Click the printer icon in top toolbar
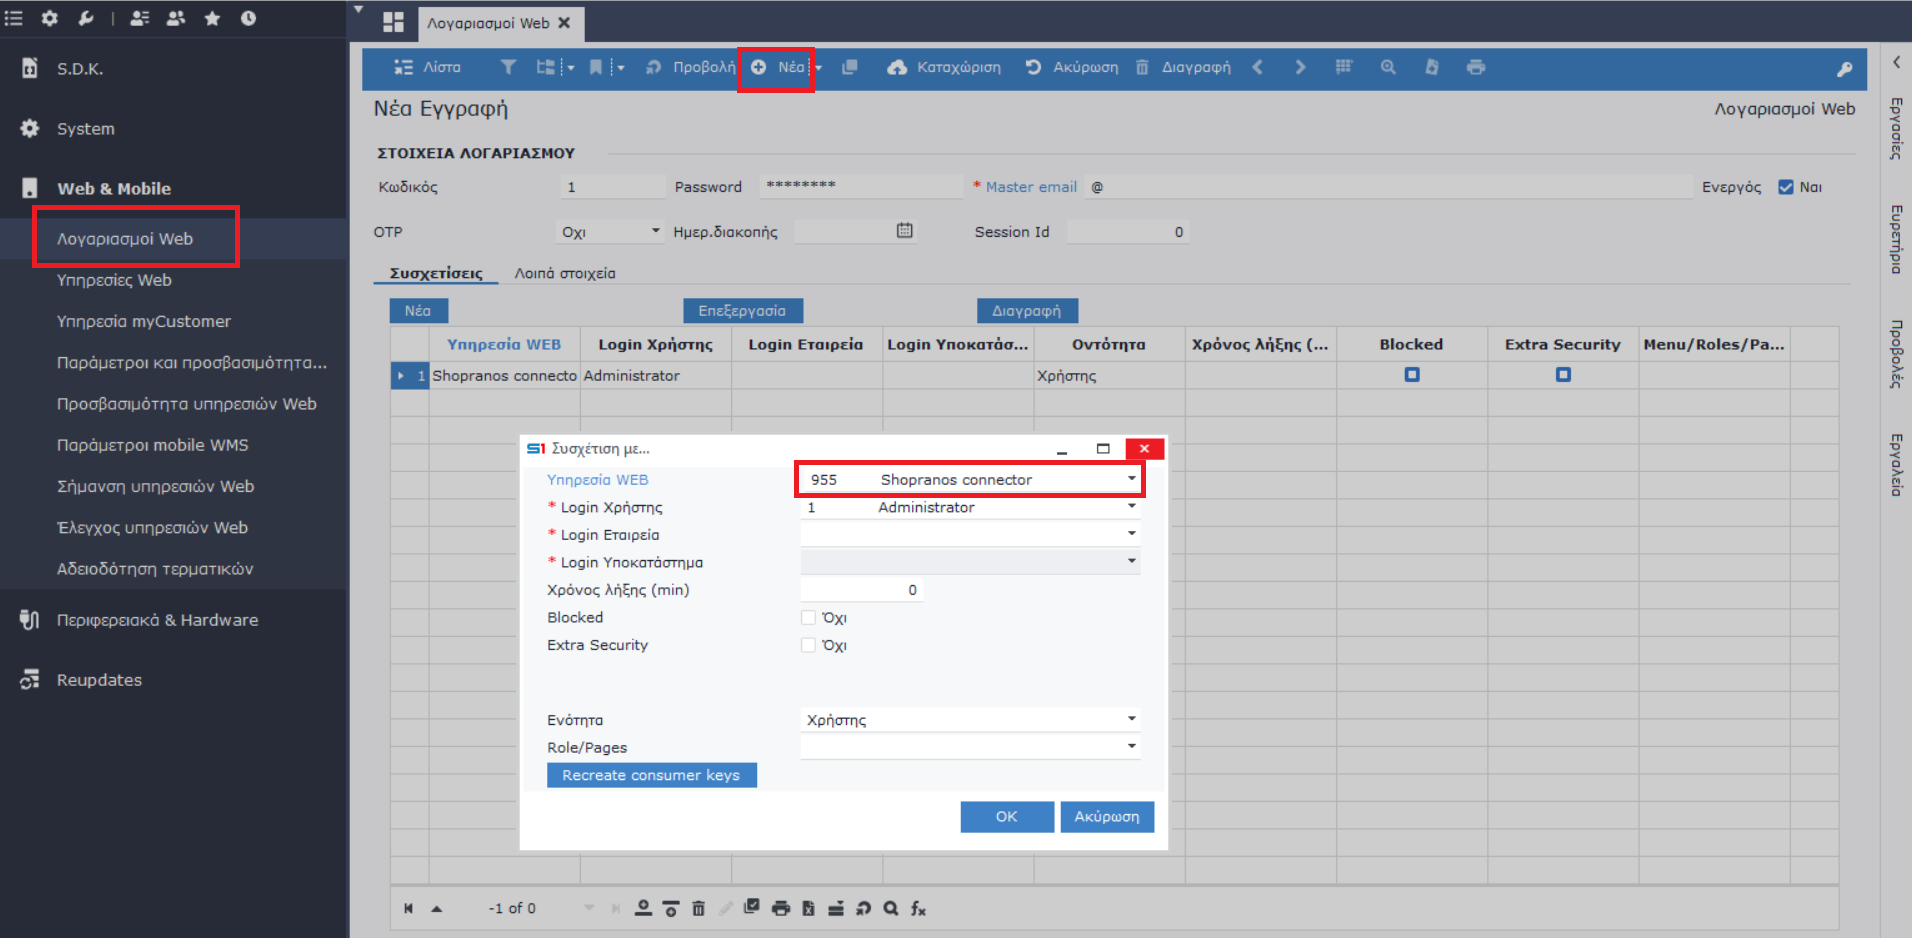1912x938 pixels. (1475, 67)
